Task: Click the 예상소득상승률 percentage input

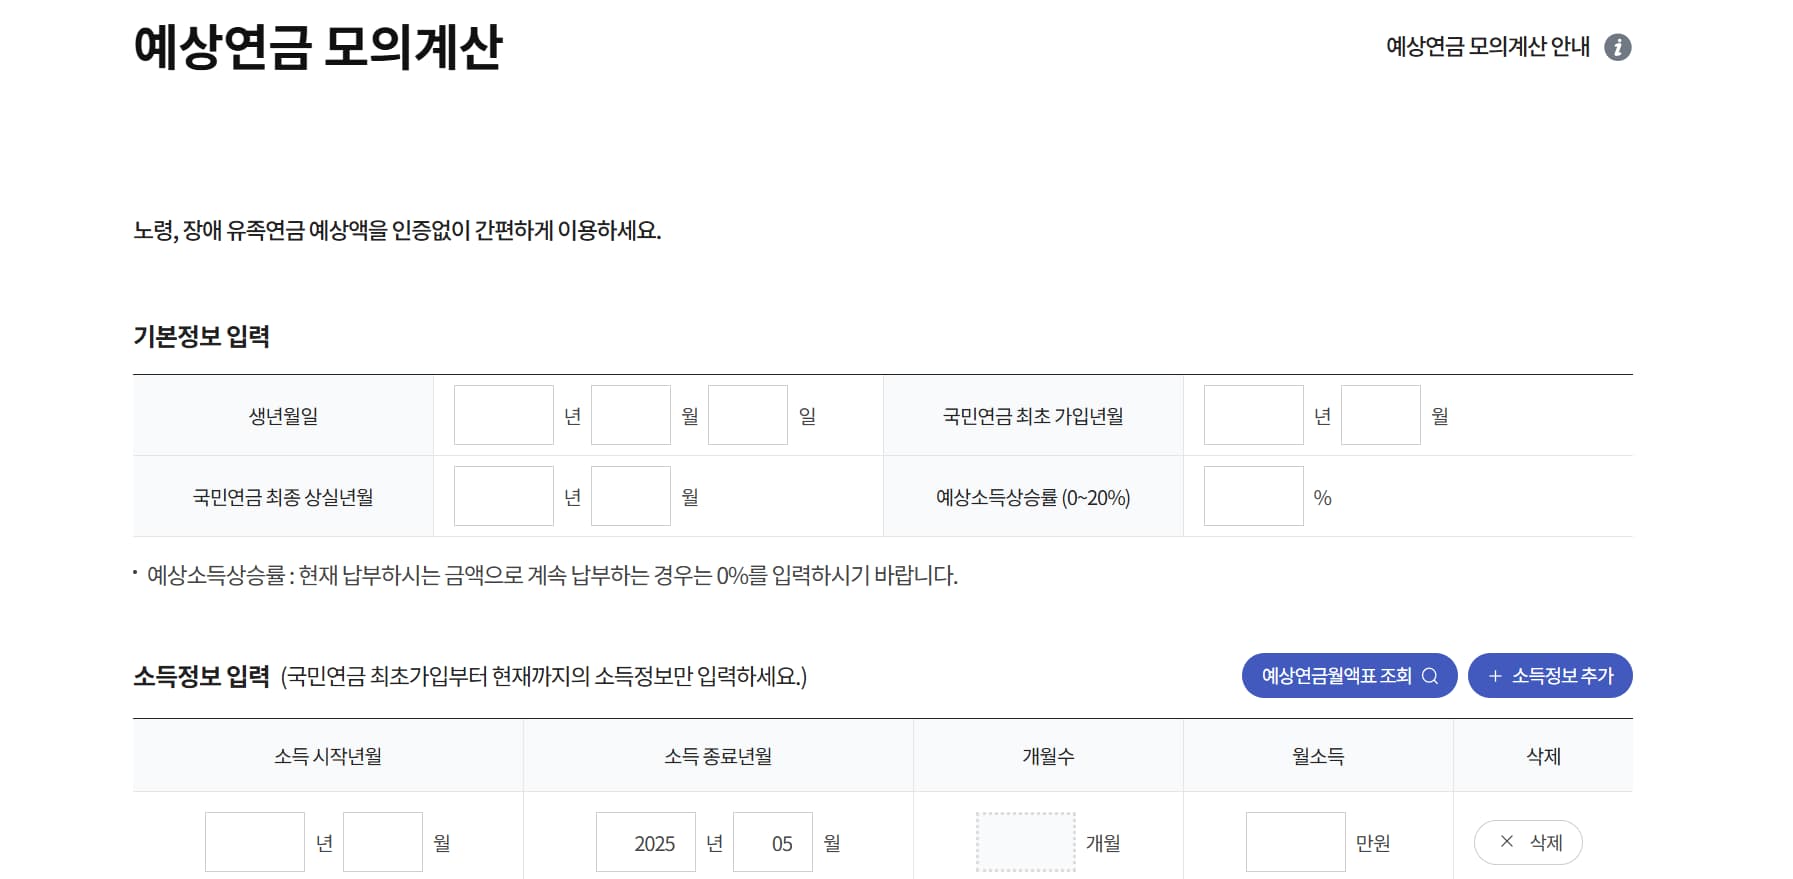Action: pos(1253,496)
